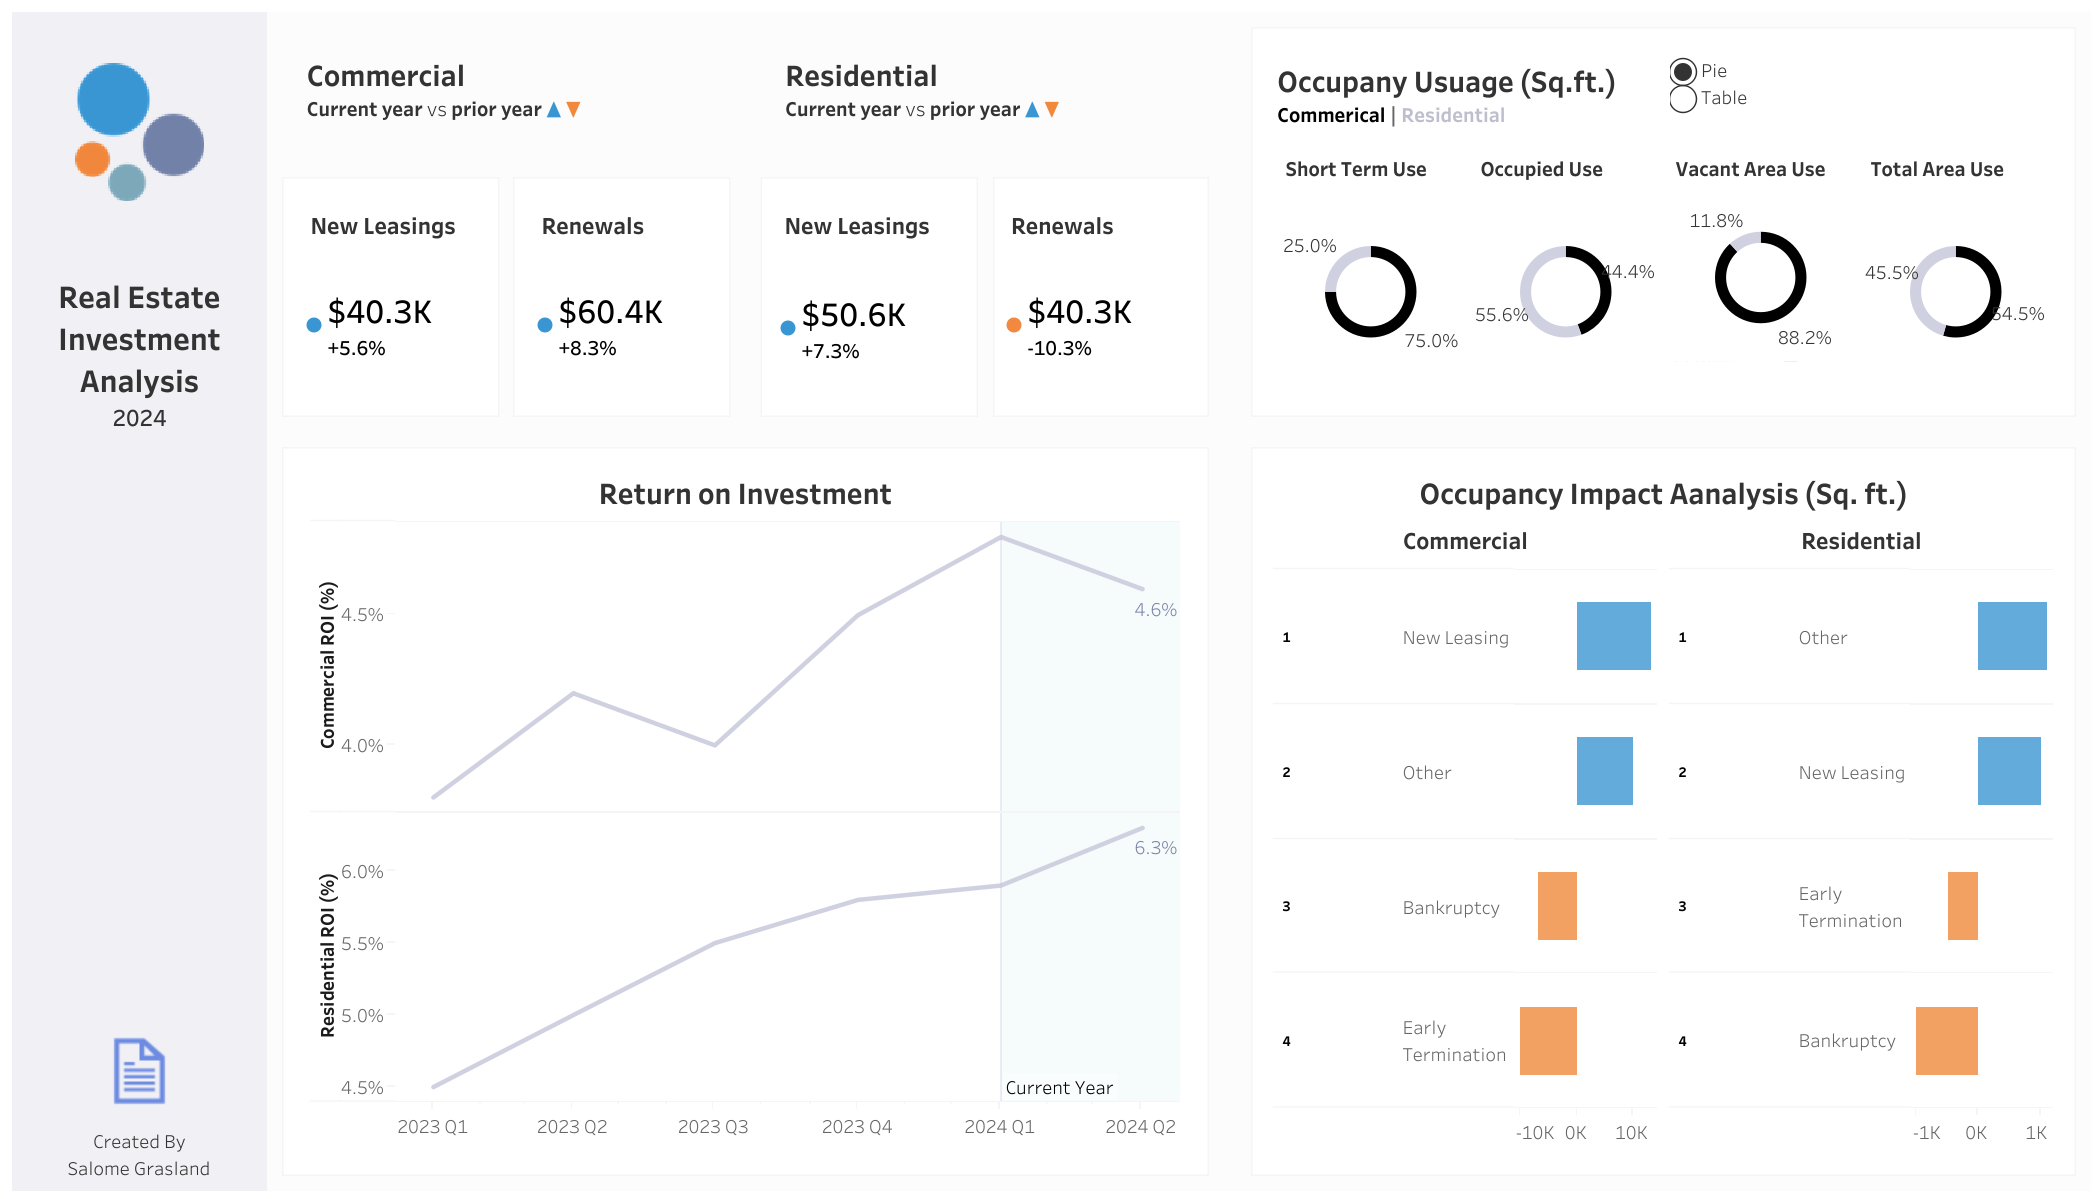Click the Short Term Use donut chart

pyautogui.click(x=1370, y=291)
